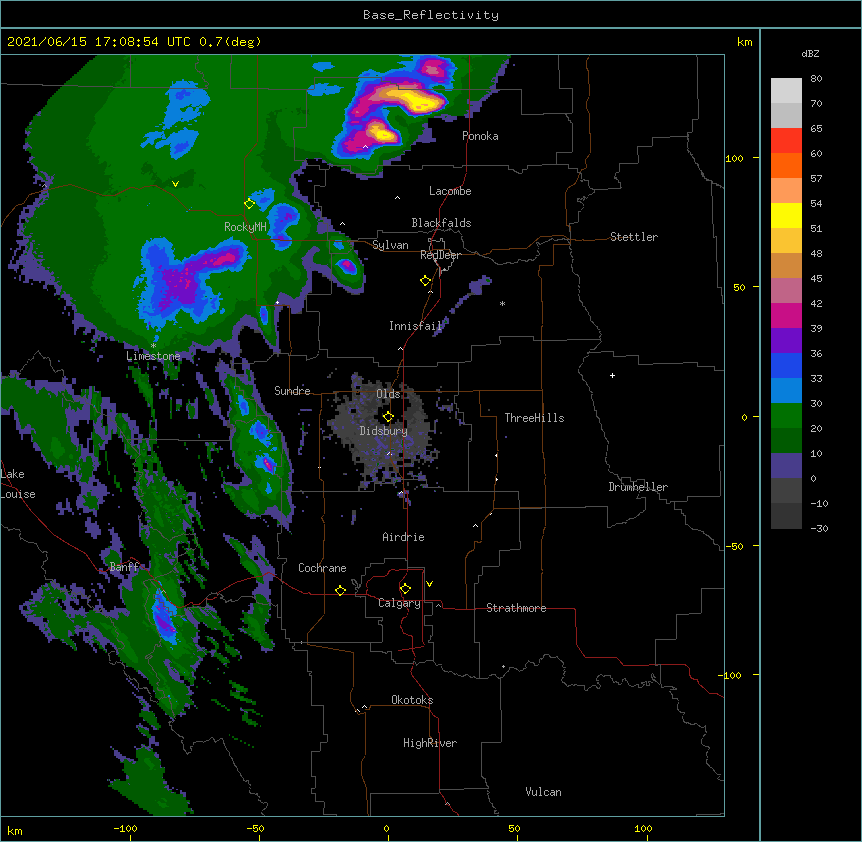Click the white plus marker north of Drumheller
Image resolution: width=862 pixels, height=842 pixels.
coord(612,375)
